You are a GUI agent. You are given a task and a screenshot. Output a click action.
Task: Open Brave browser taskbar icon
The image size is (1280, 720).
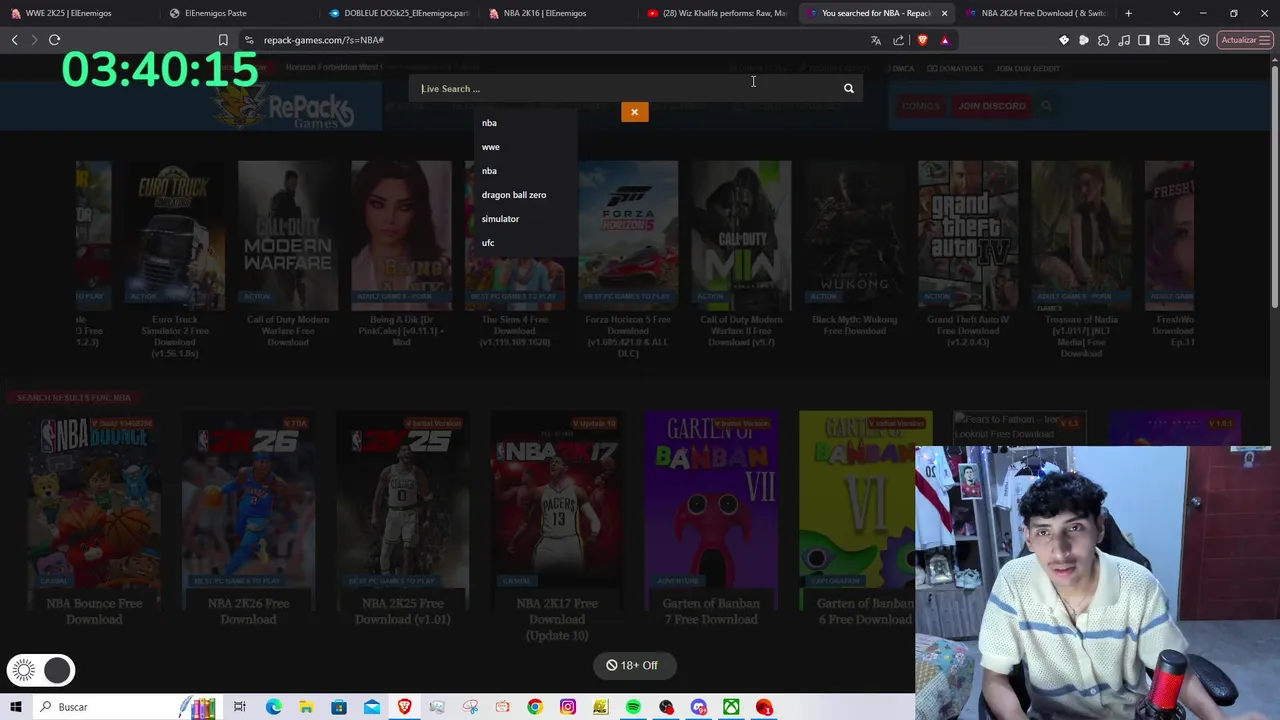404,707
